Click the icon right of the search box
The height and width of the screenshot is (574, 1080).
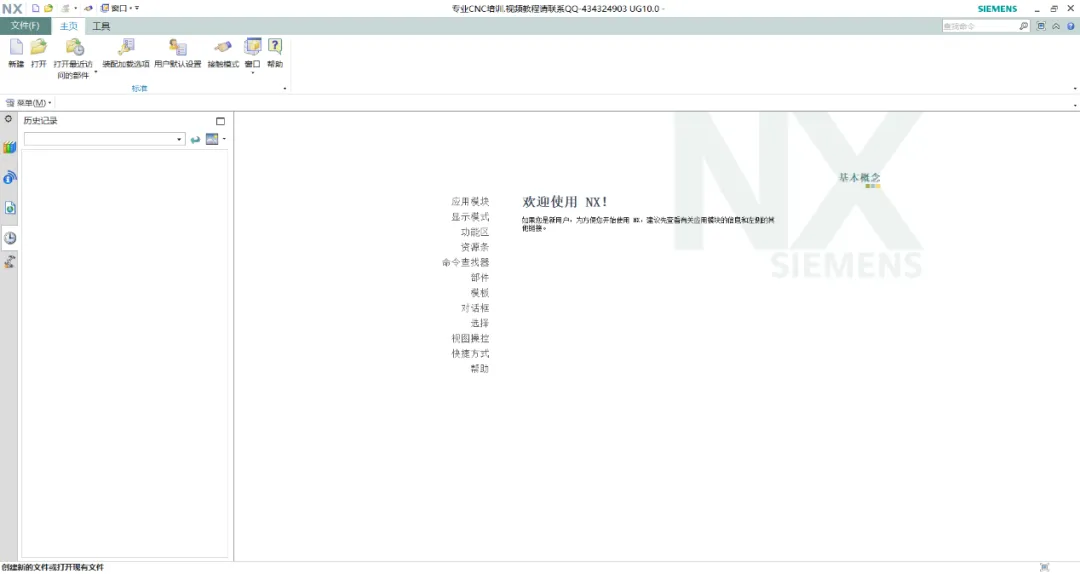pyautogui.click(x=1041, y=26)
